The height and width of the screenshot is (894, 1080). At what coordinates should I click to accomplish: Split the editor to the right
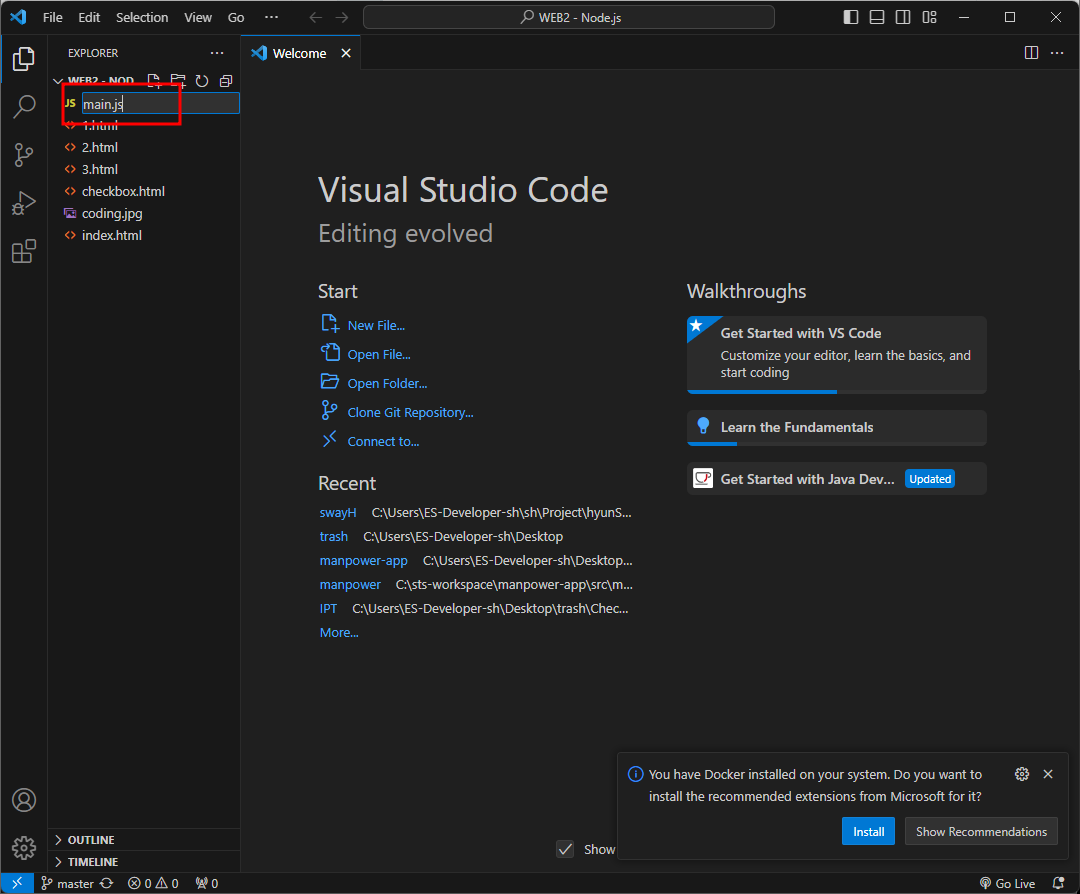coord(1031,53)
